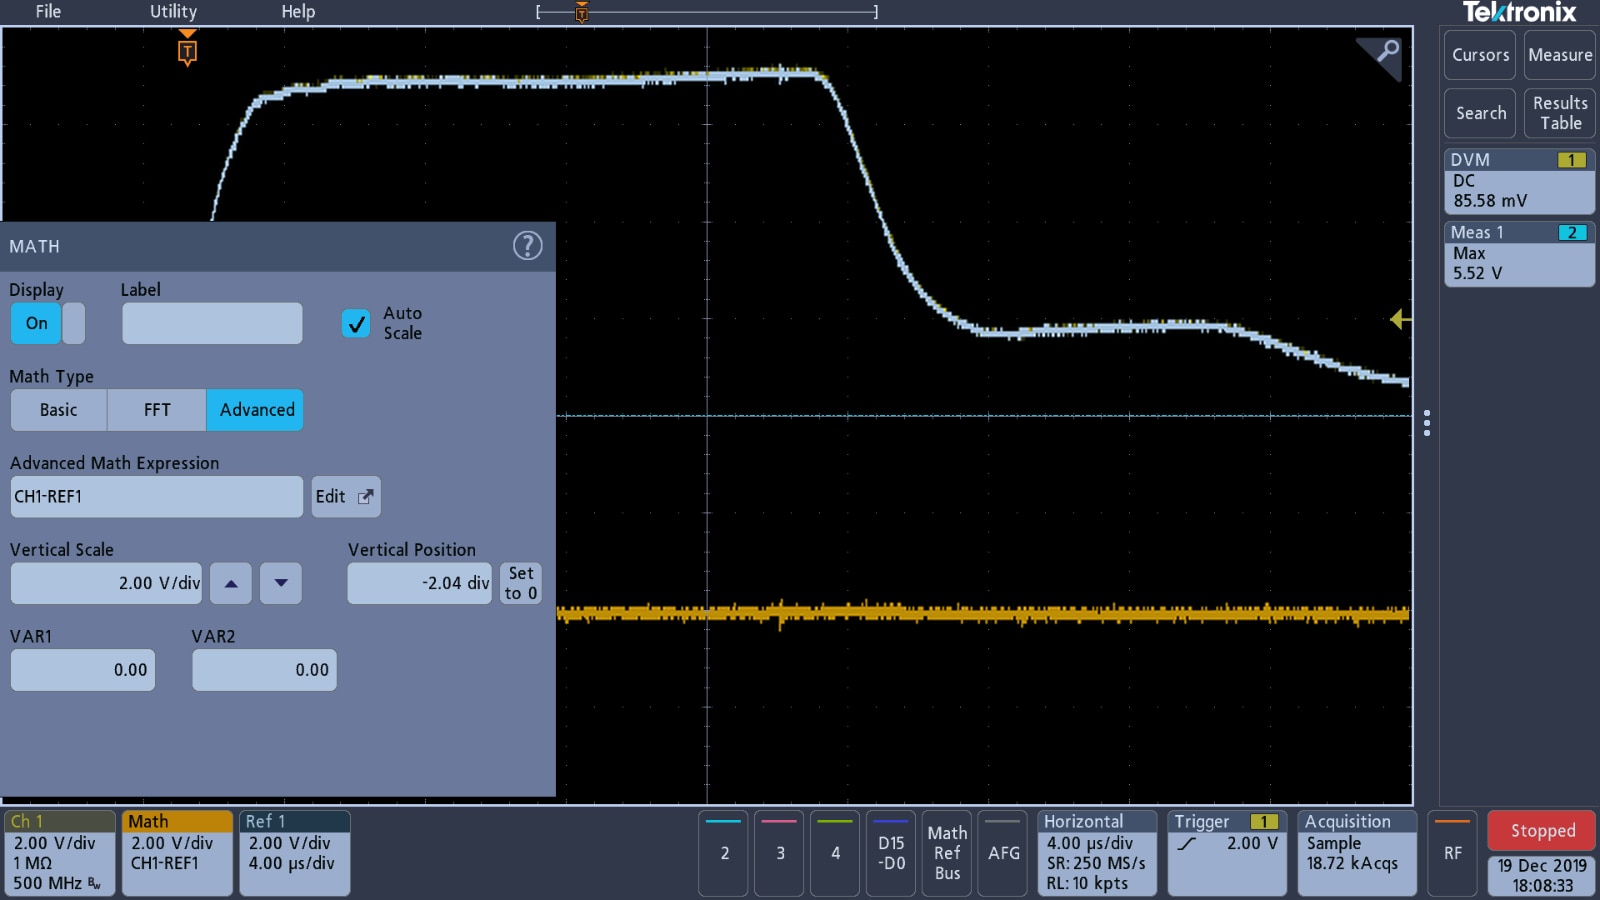
Task: Add channel 2 with its button
Action: (x=724, y=852)
